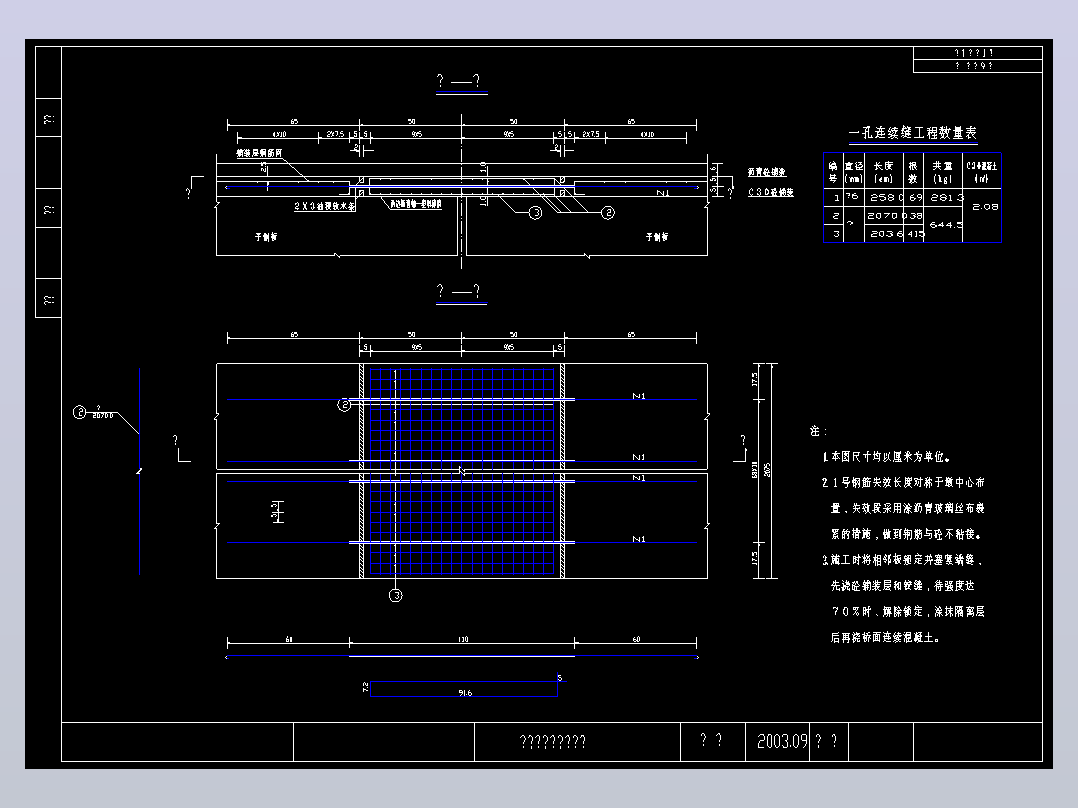The image size is (1078, 808).
Task: Click the label C30砼铺装 beside section
Action: point(771,193)
